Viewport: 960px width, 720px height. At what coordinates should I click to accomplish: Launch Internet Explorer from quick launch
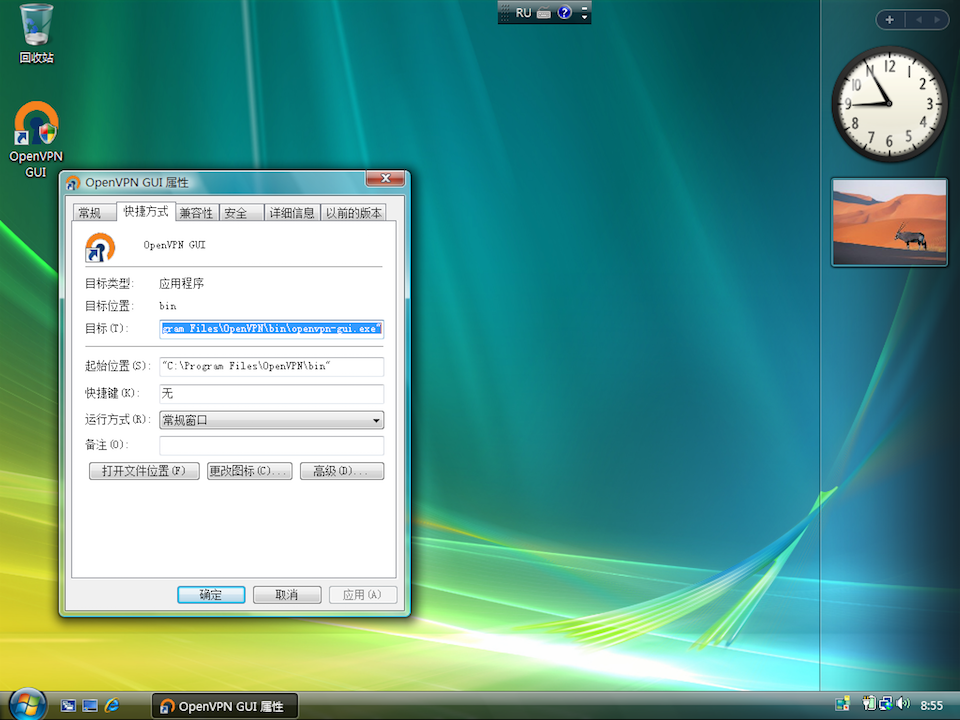[112, 706]
